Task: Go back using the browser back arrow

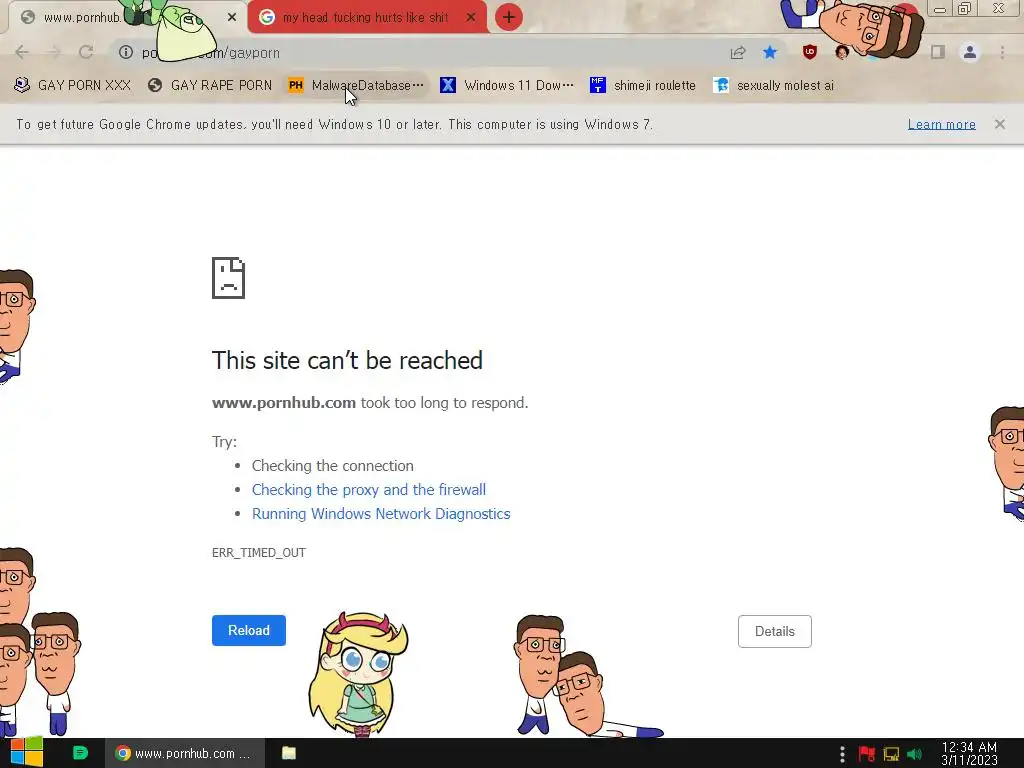Action: click(22, 52)
